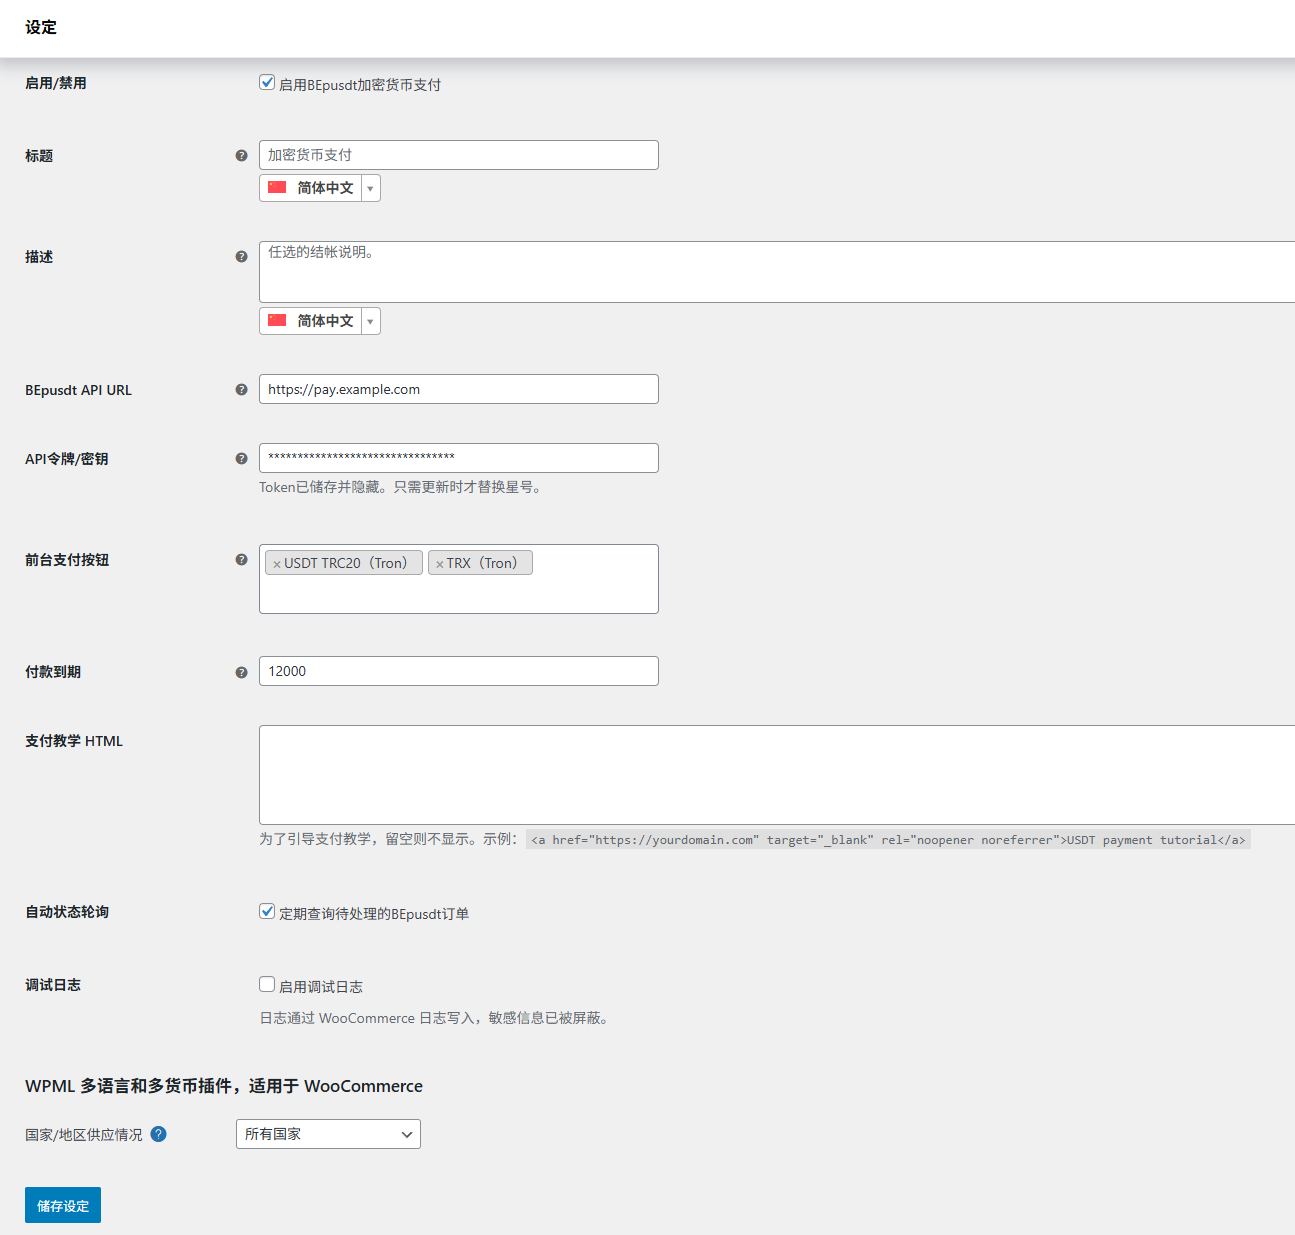Image resolution: width=1295 pixels, height=1235 pixels.
Task: Click the 定期查询待处理的BEpusdt订单 label text
Action: click(x=374, y=914)
